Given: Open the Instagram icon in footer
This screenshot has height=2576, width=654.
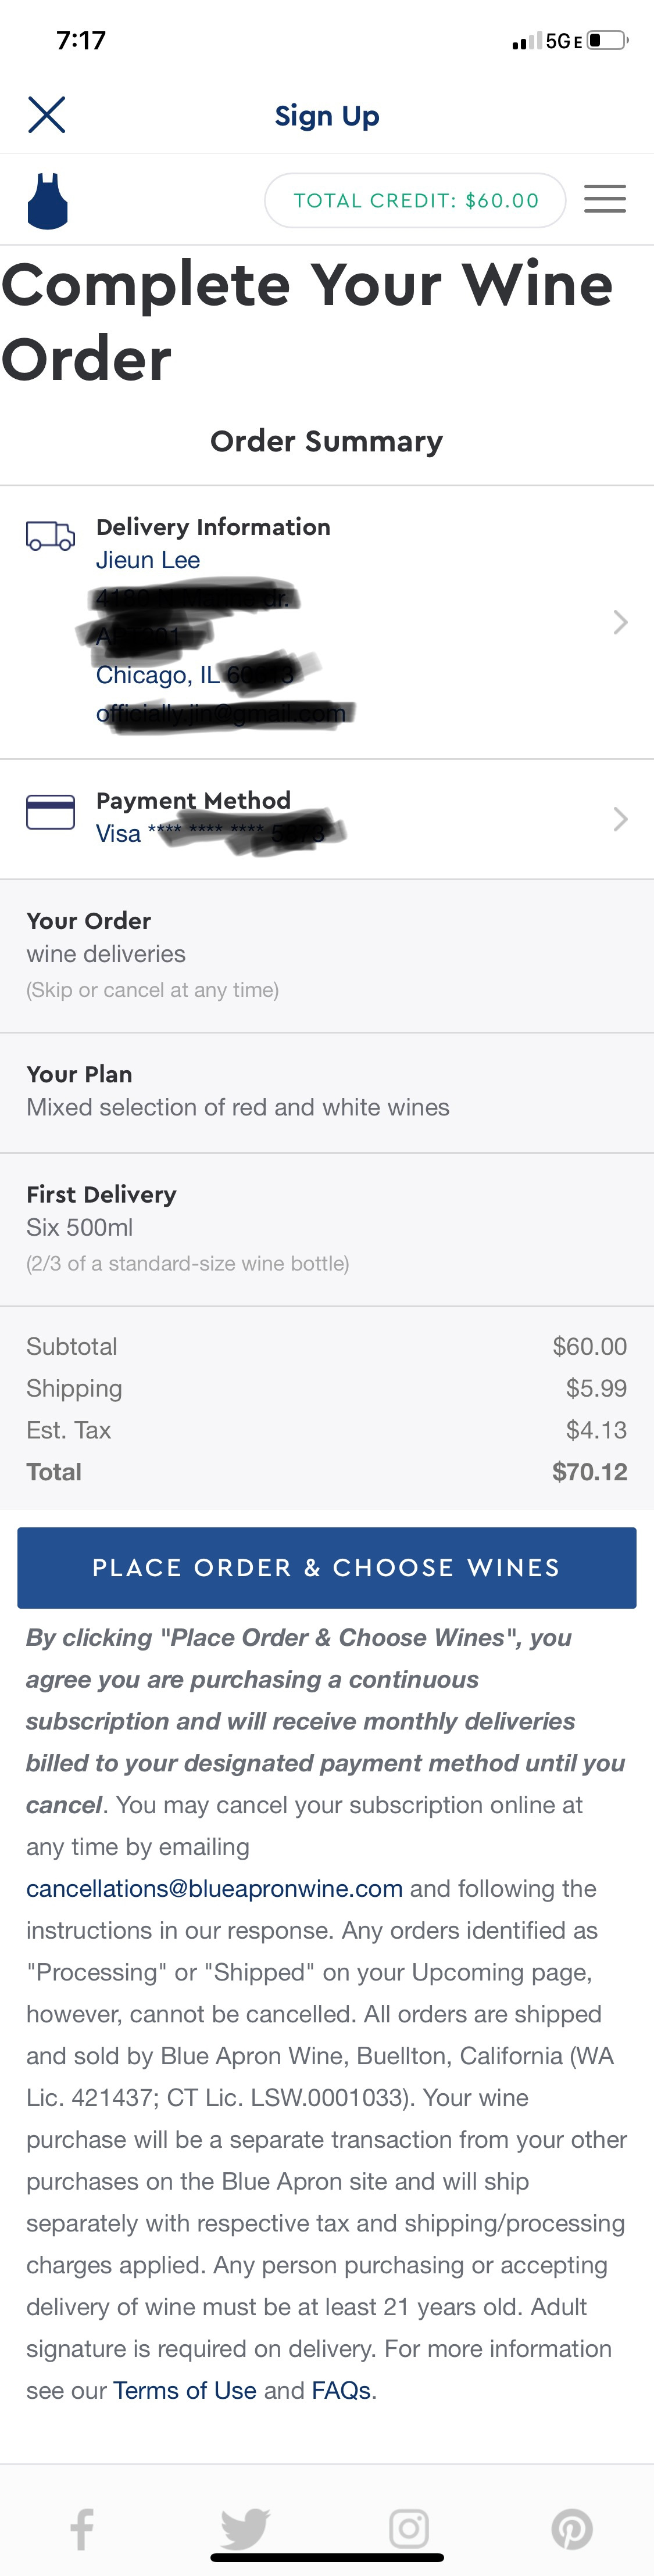Looking at the screenshot, I should [x=408, y=2528].
